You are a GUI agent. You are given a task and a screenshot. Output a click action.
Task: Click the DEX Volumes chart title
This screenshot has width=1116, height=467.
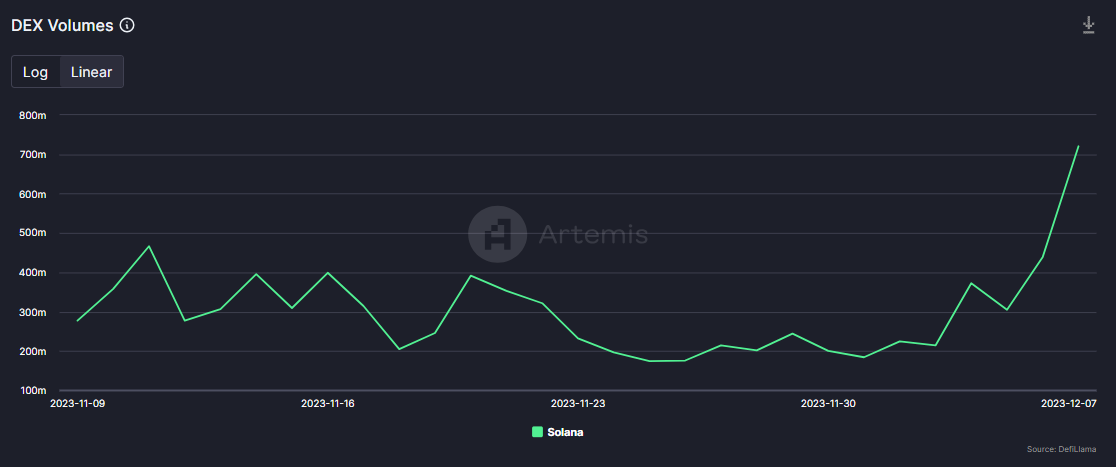(x=63, y=26)
